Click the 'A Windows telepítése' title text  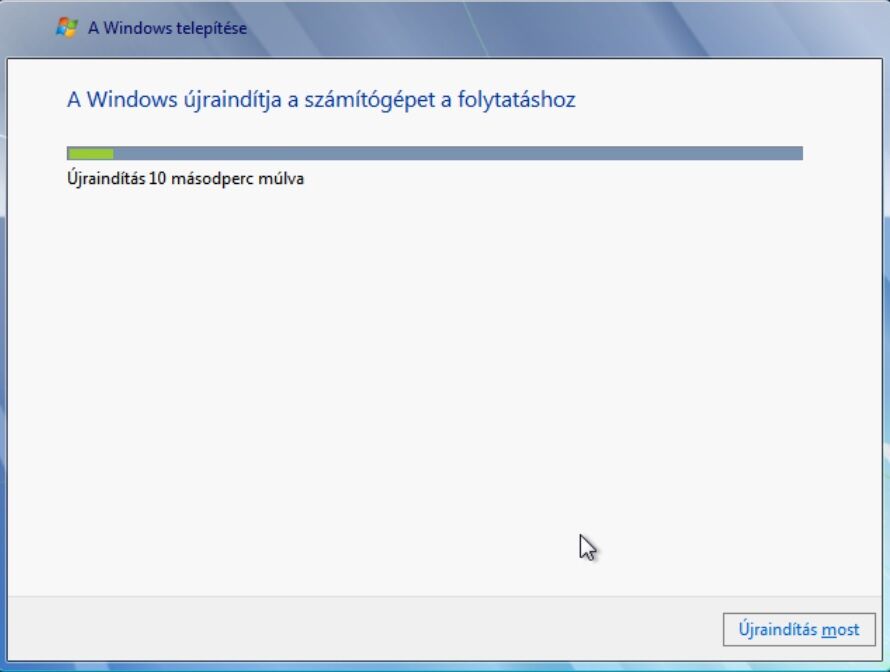(x=167, y=28)
